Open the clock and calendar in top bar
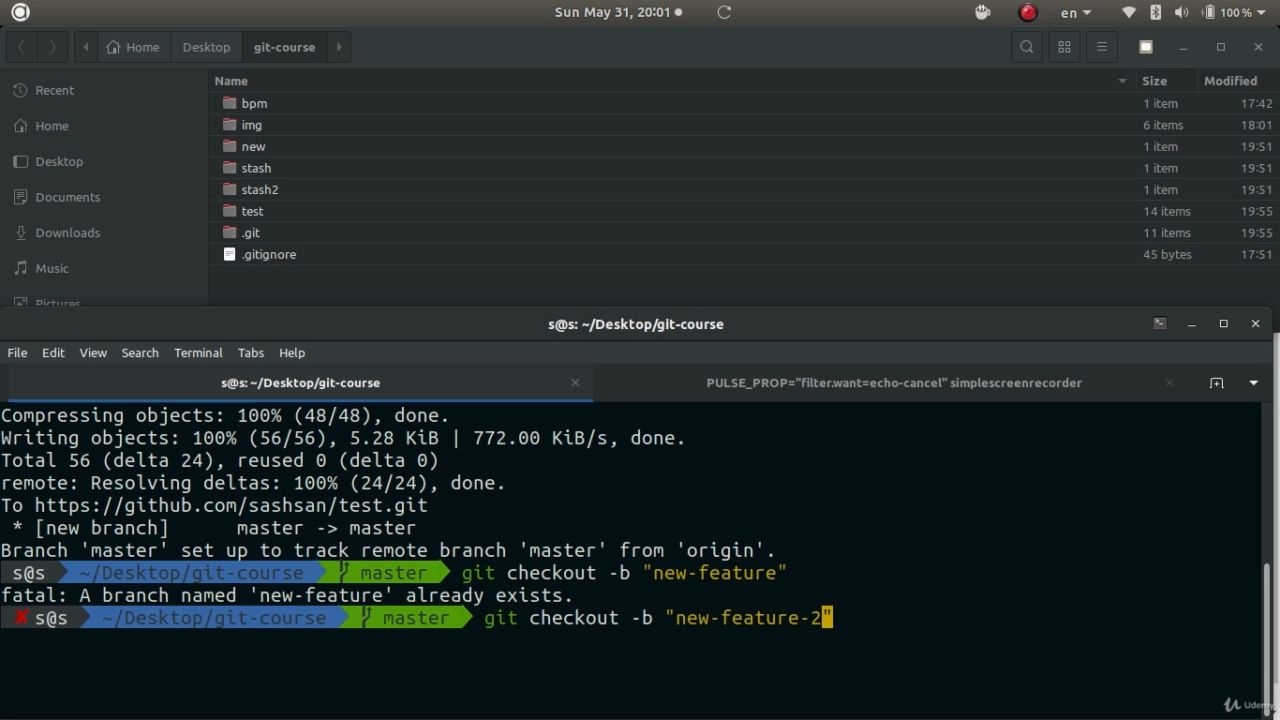 618,12
